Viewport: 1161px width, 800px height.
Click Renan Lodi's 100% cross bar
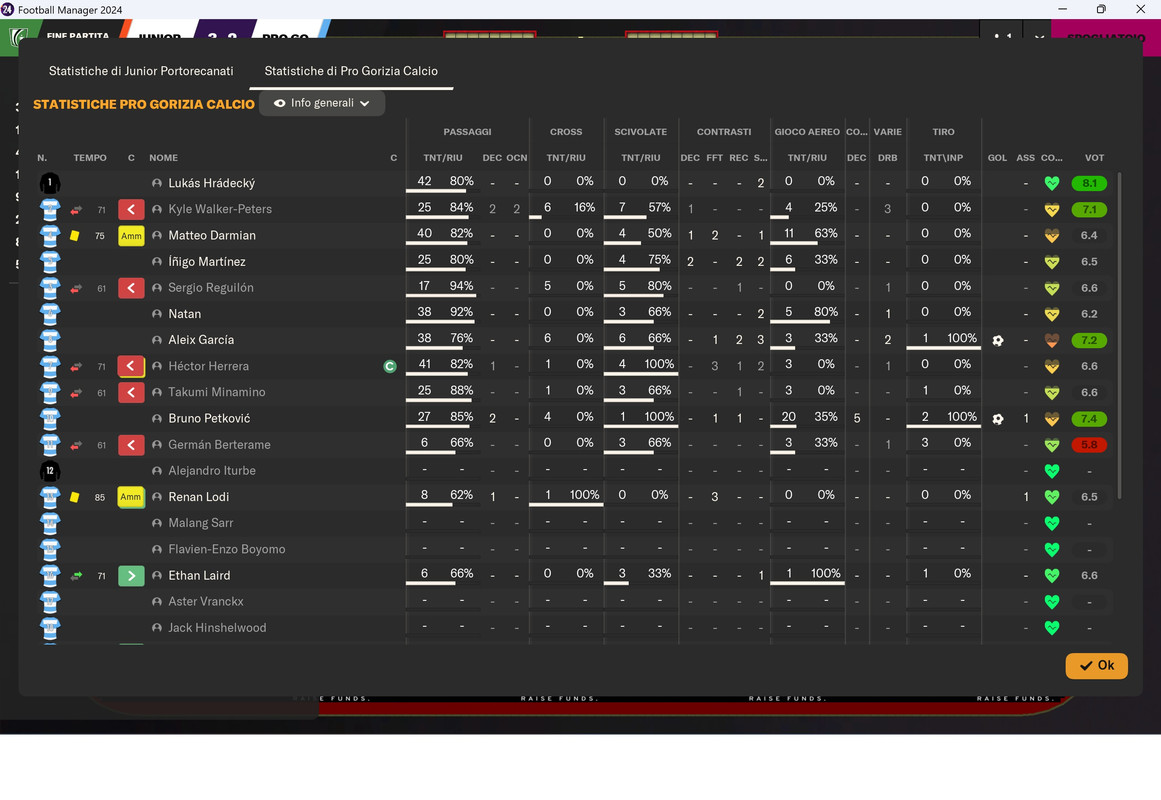tap(566, 505)
